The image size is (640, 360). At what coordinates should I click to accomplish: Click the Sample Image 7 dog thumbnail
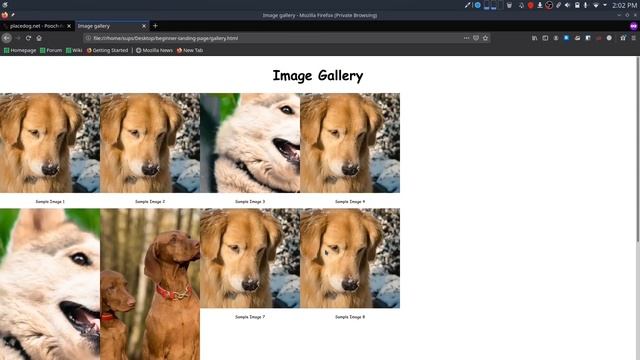(x=250, y=258)
